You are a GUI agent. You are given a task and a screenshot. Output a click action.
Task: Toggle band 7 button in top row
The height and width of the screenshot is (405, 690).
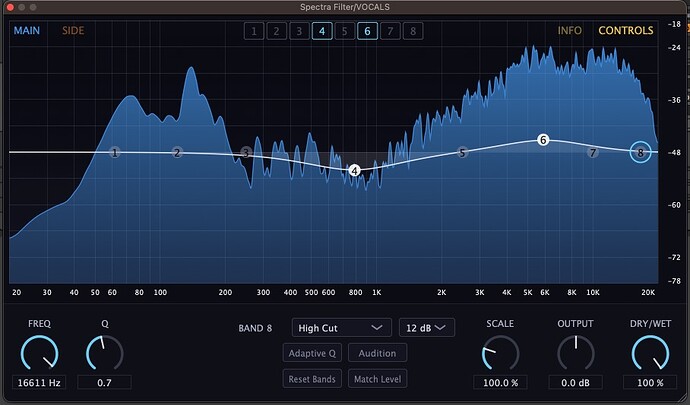point(390,31)
